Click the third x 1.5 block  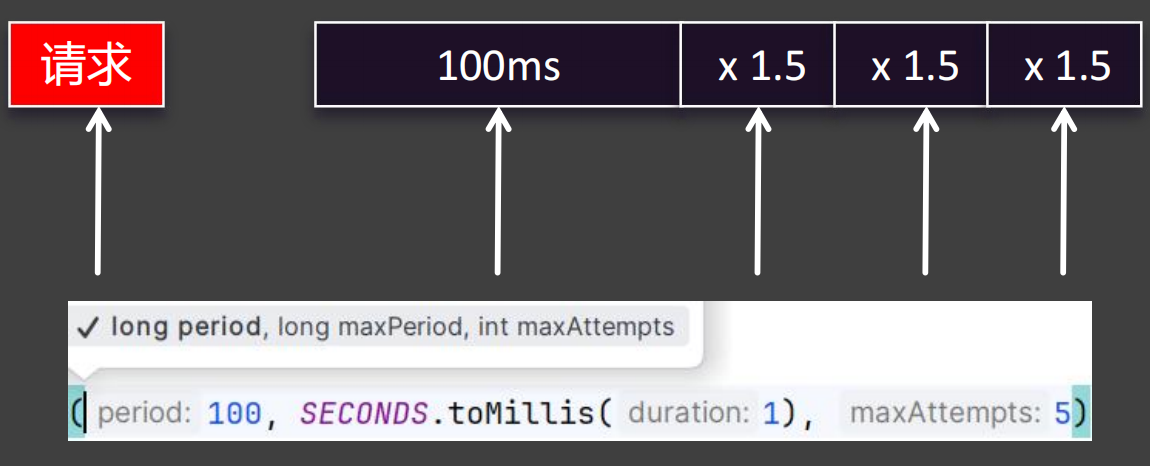(1064, 65)
